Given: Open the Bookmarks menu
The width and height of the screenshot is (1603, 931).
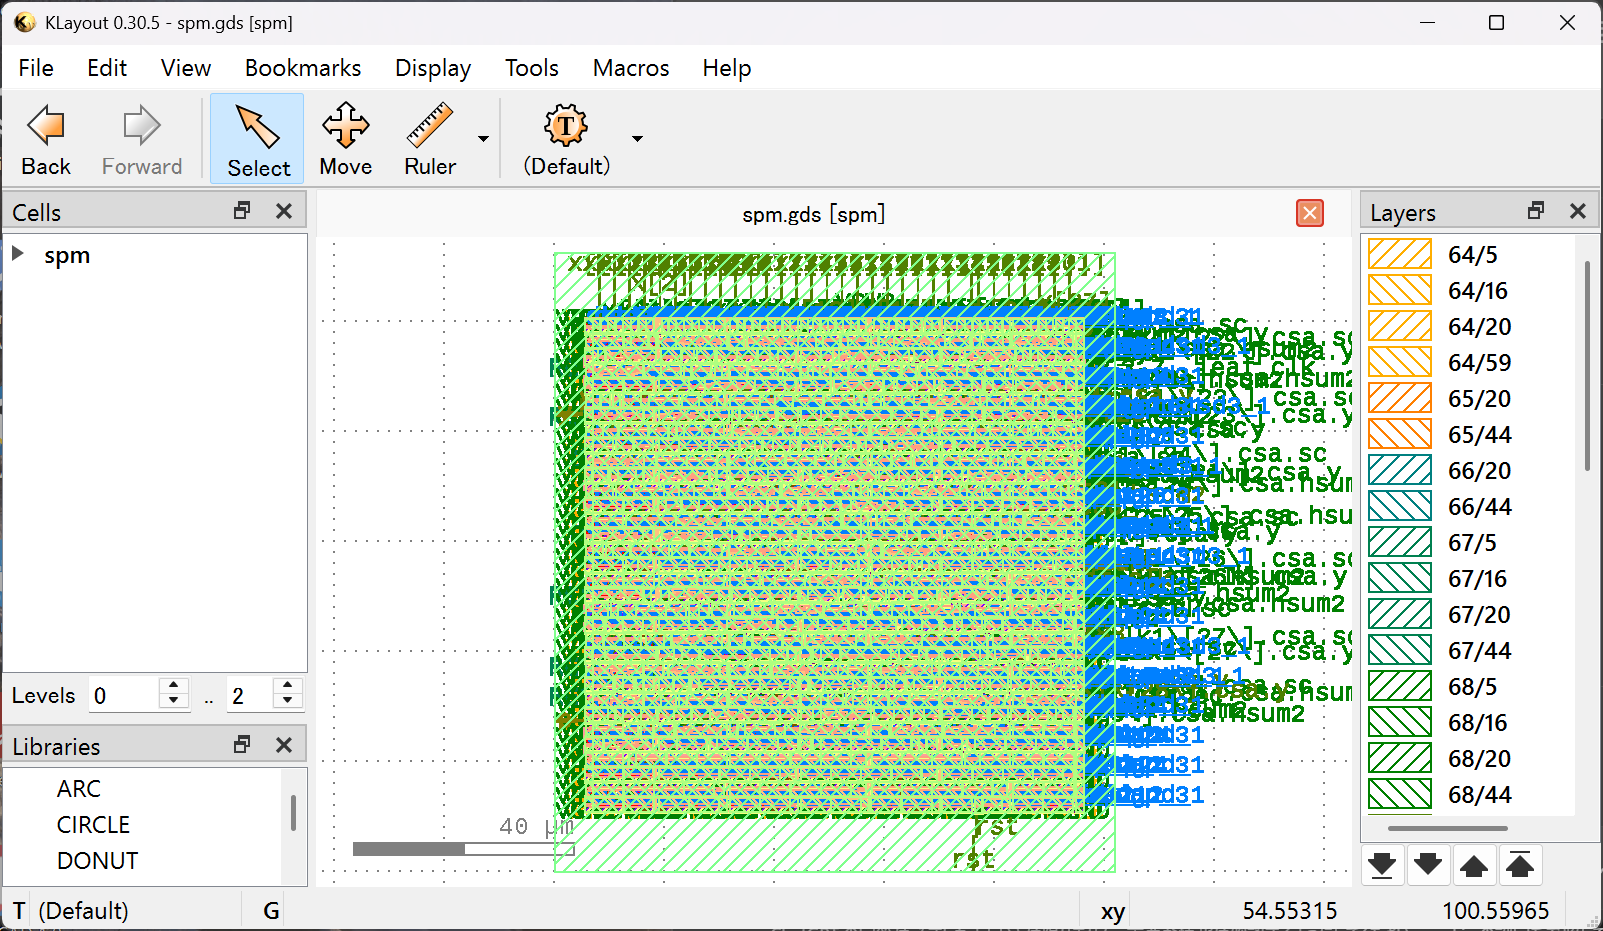Looking at the screenshot, I should pyautogui.click(x=303, y=68).
